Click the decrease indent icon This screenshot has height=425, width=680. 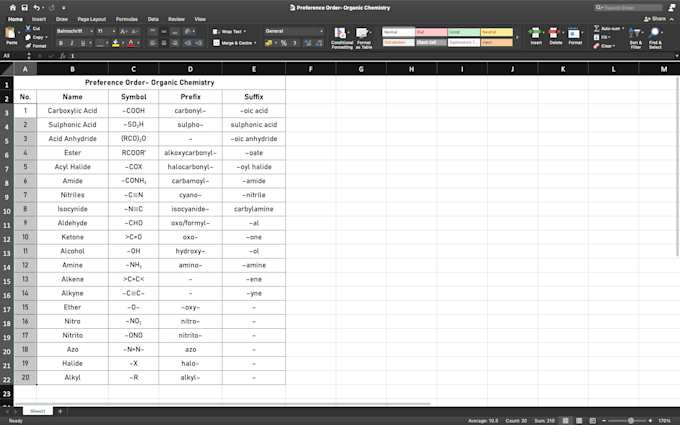[188, 43]
